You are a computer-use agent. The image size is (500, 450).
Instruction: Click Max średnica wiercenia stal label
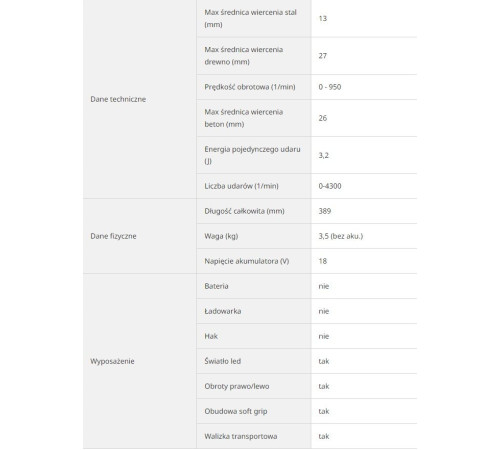click(x=250, y=18)
